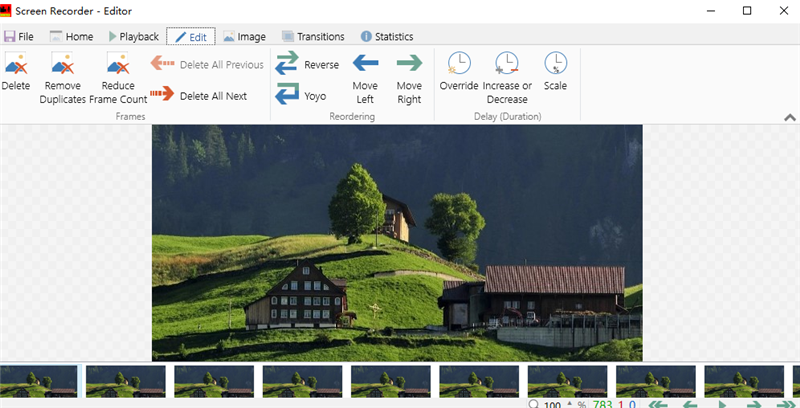The image size is (800, 408).
Task: Apply the Yoyo reordering
Action: pyautogui.click(x=301, y=95)
